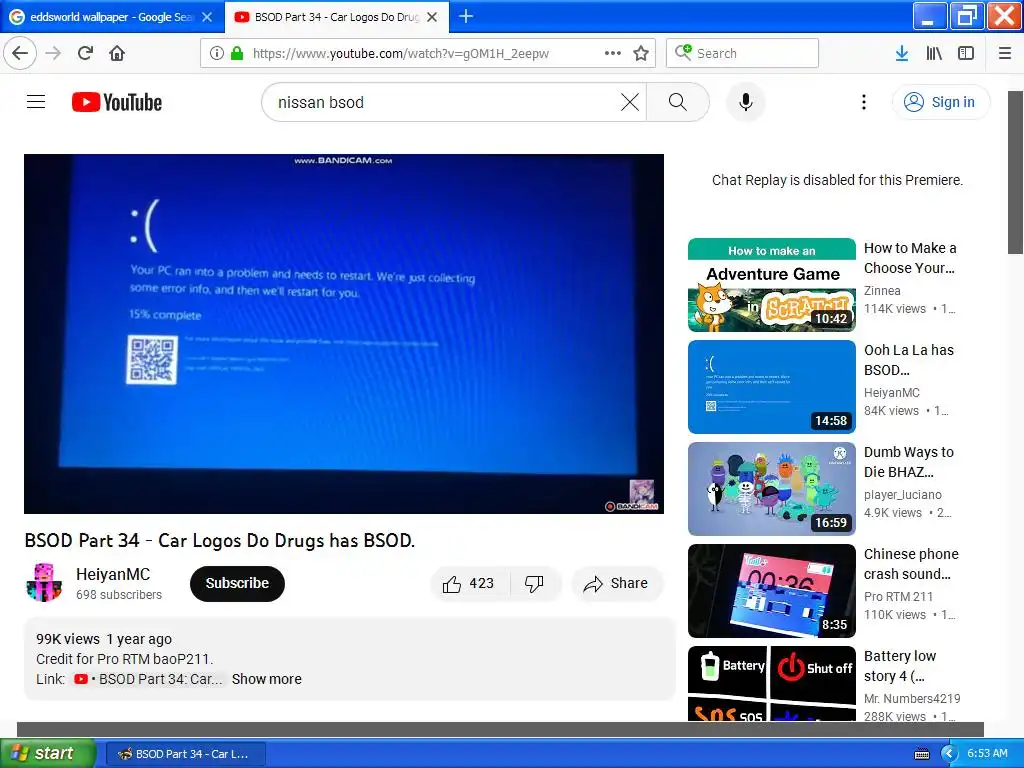Bookmark this page with the star icon
Viewport: 1024px width, 768px height.
641,53
